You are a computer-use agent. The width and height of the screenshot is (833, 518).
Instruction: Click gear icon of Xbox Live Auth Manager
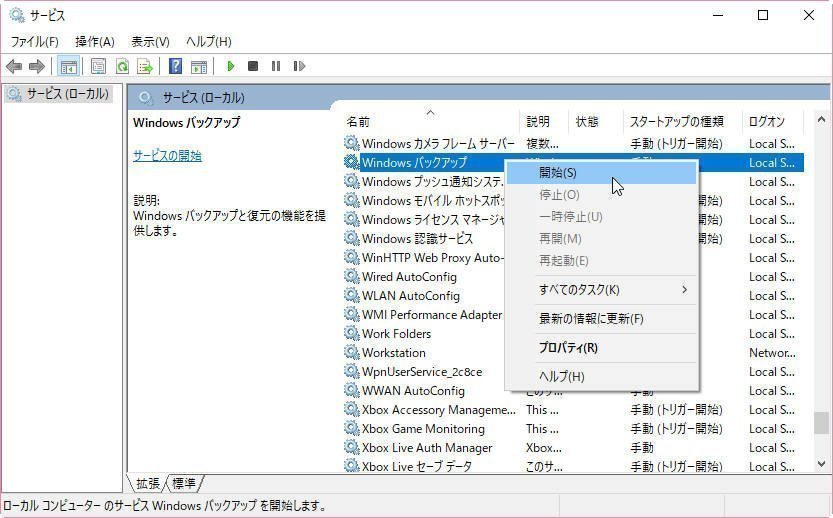coord(352,447)
